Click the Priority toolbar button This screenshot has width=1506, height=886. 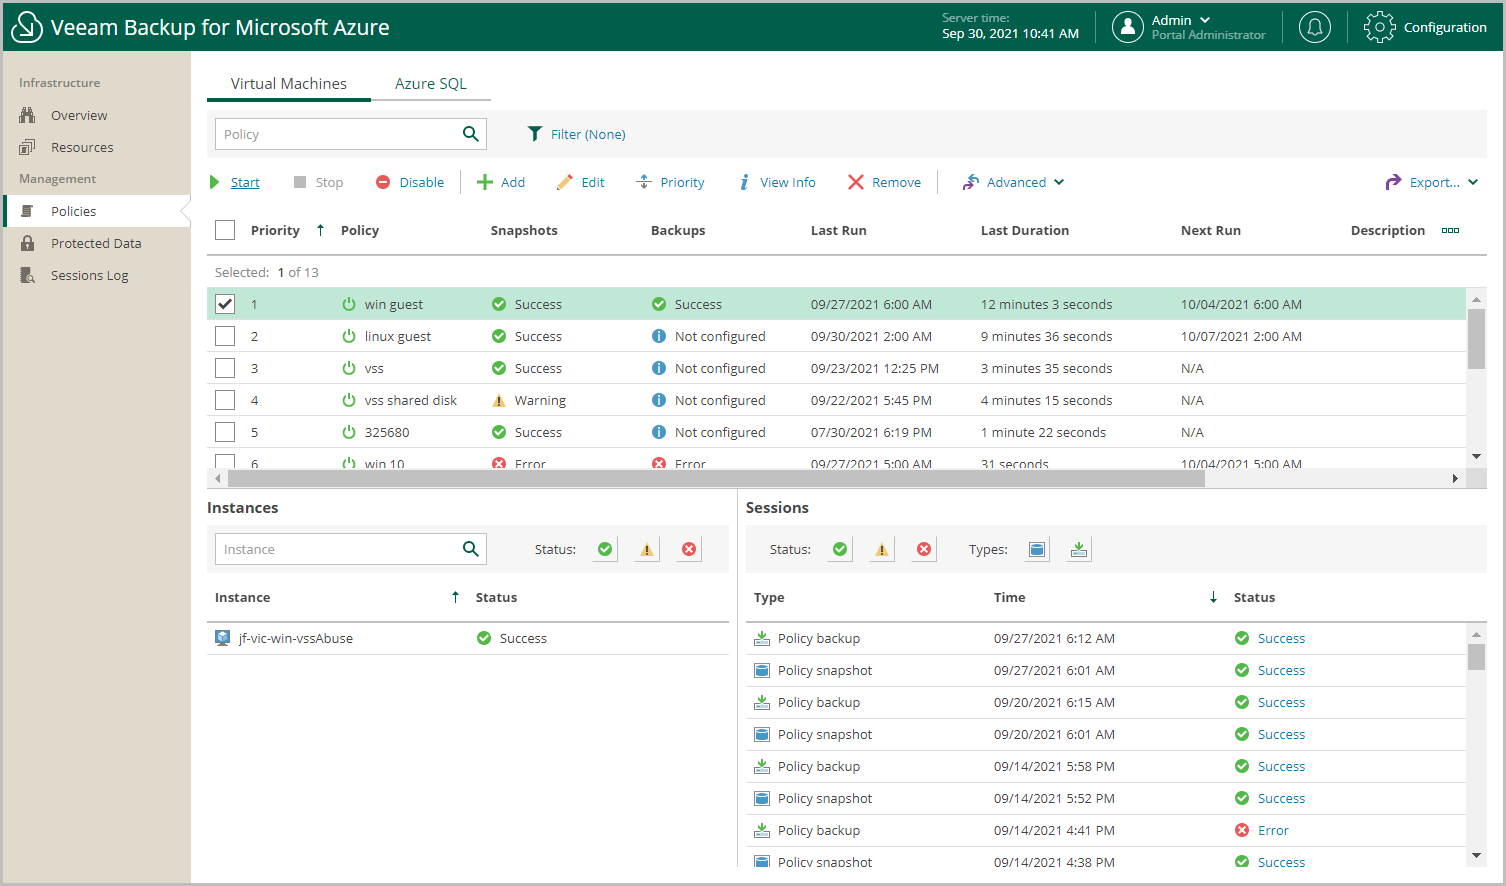671,182
